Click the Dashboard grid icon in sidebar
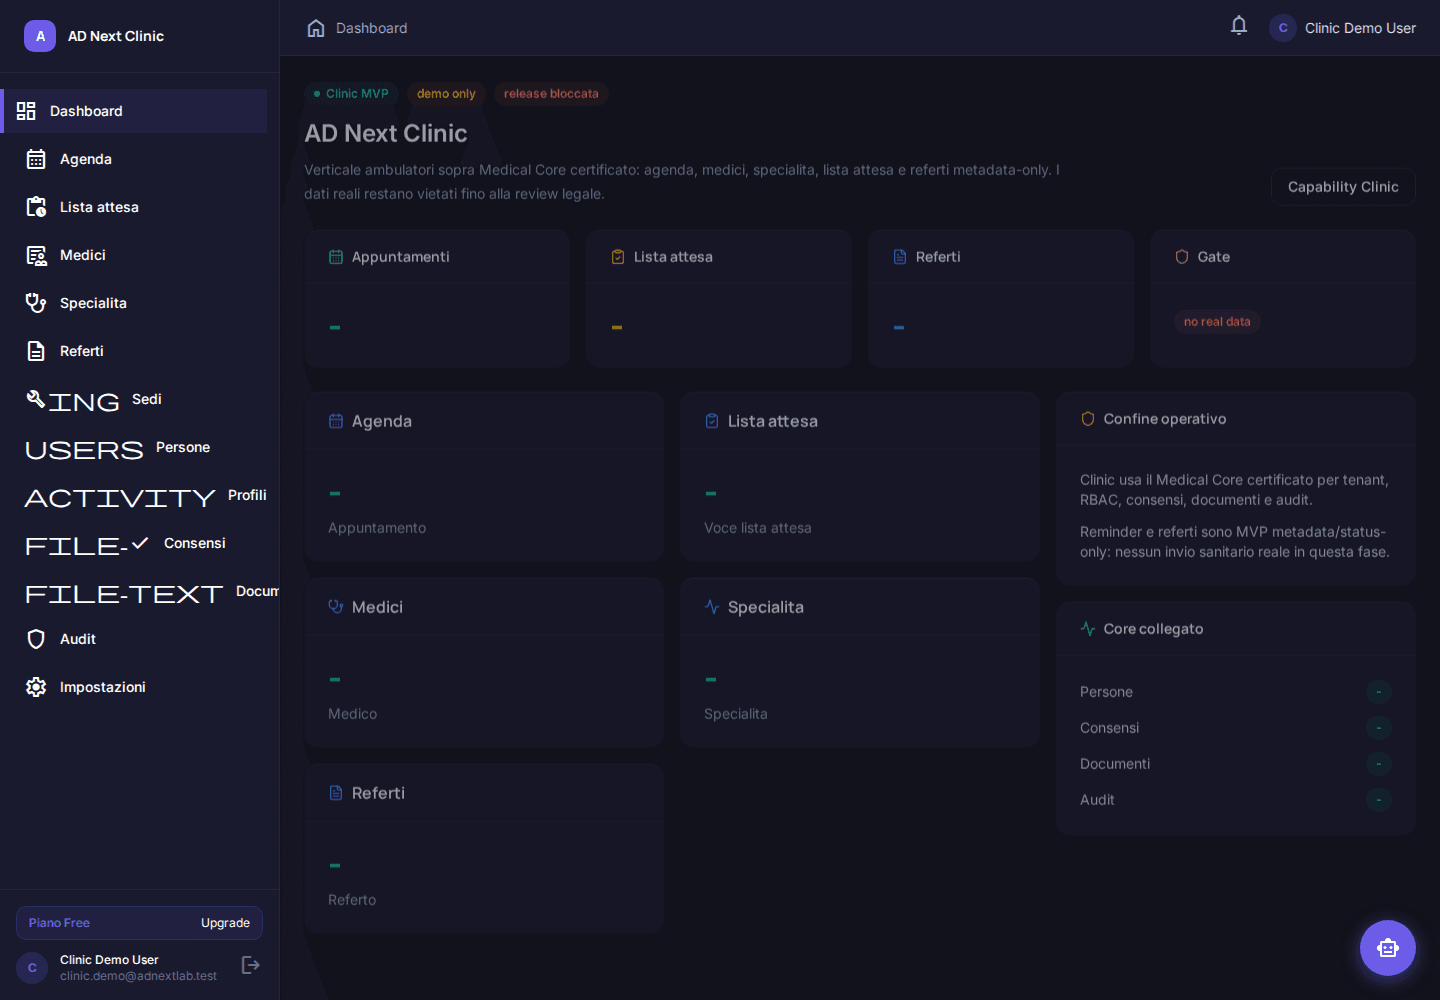The height and width of the screenshot is (1000, 1440). (26, 111)
